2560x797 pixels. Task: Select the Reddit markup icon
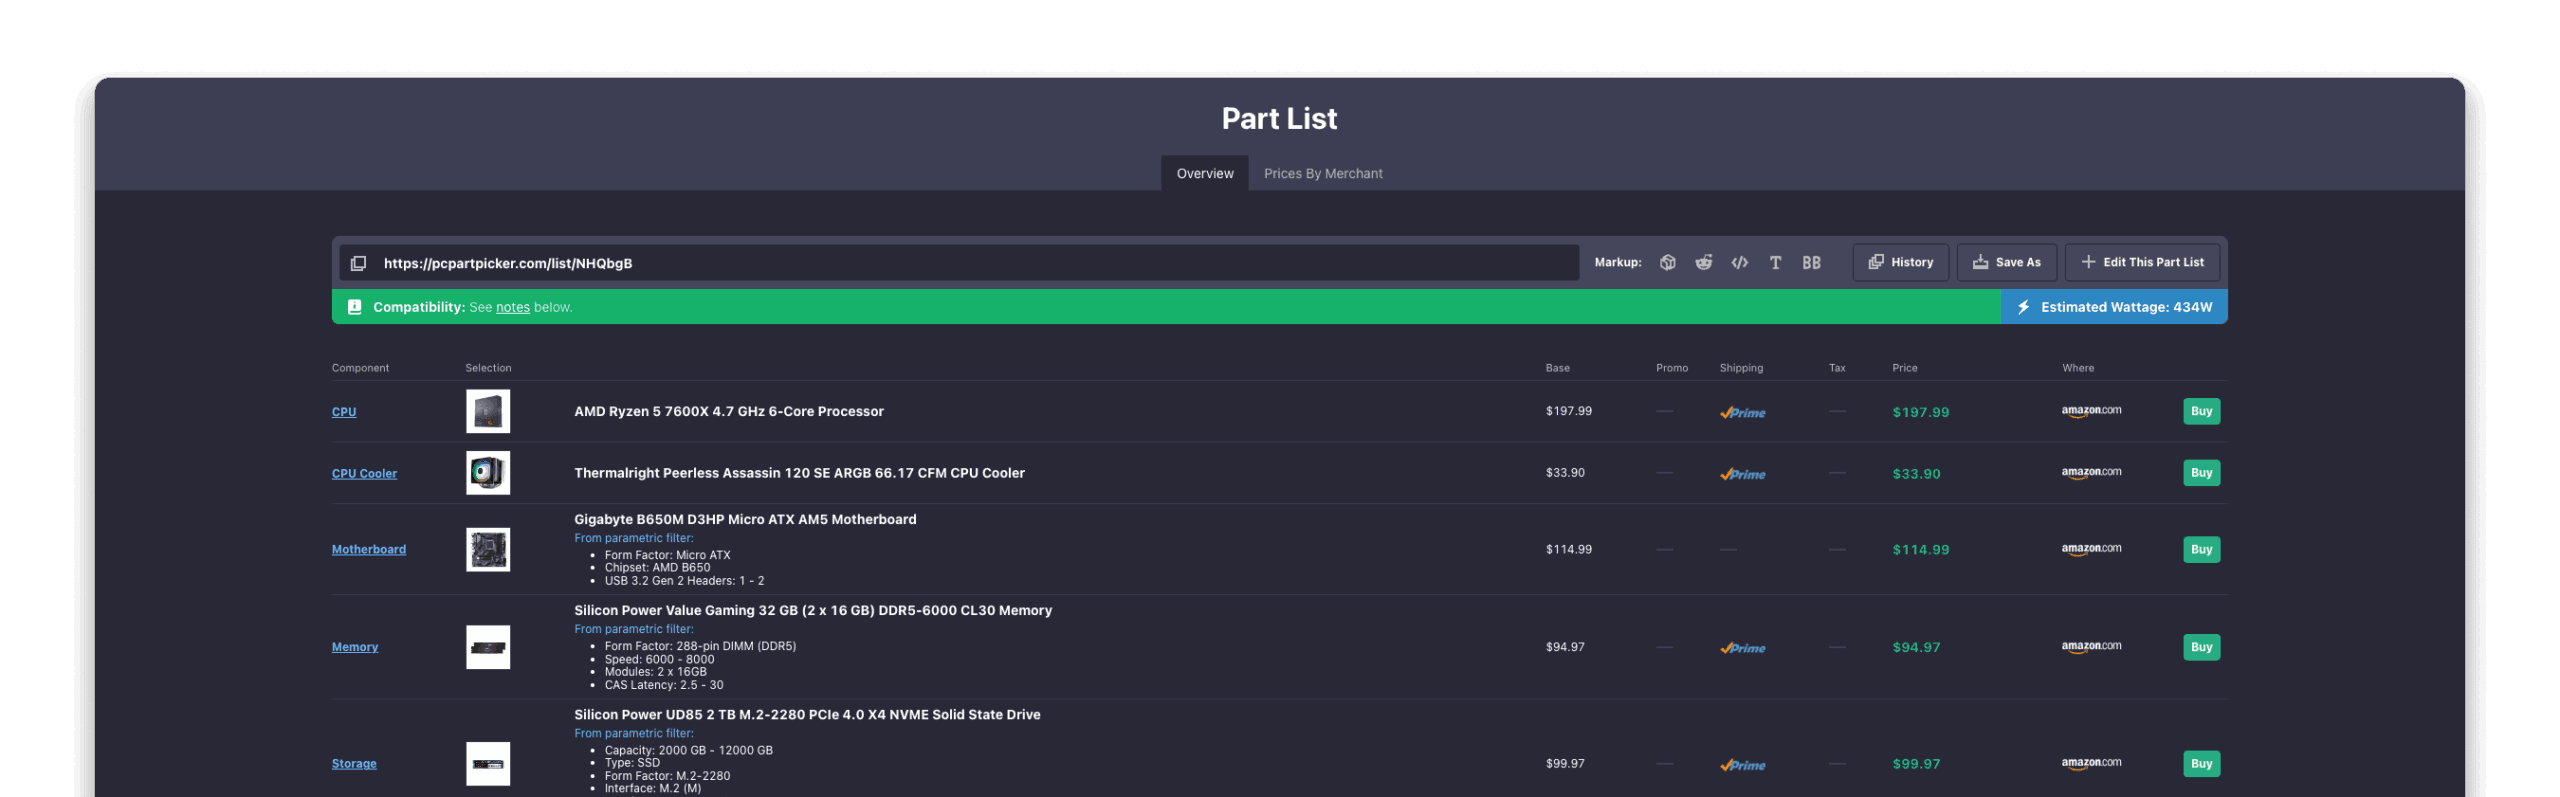pos(1703,263)
